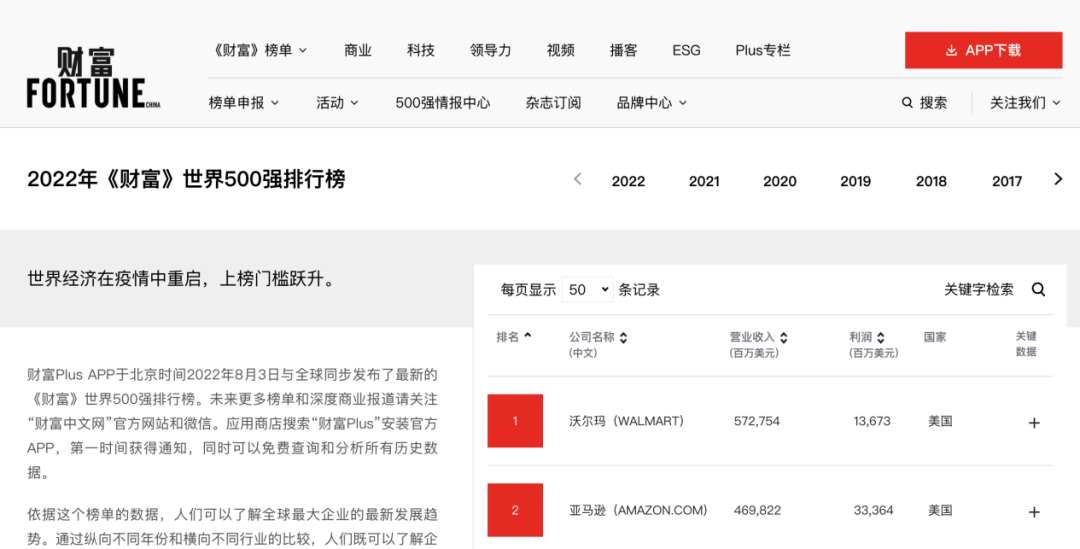Click Walmart profit value 13,673
This screenshot has width=1080, height=549.
[x=872, y=421]
